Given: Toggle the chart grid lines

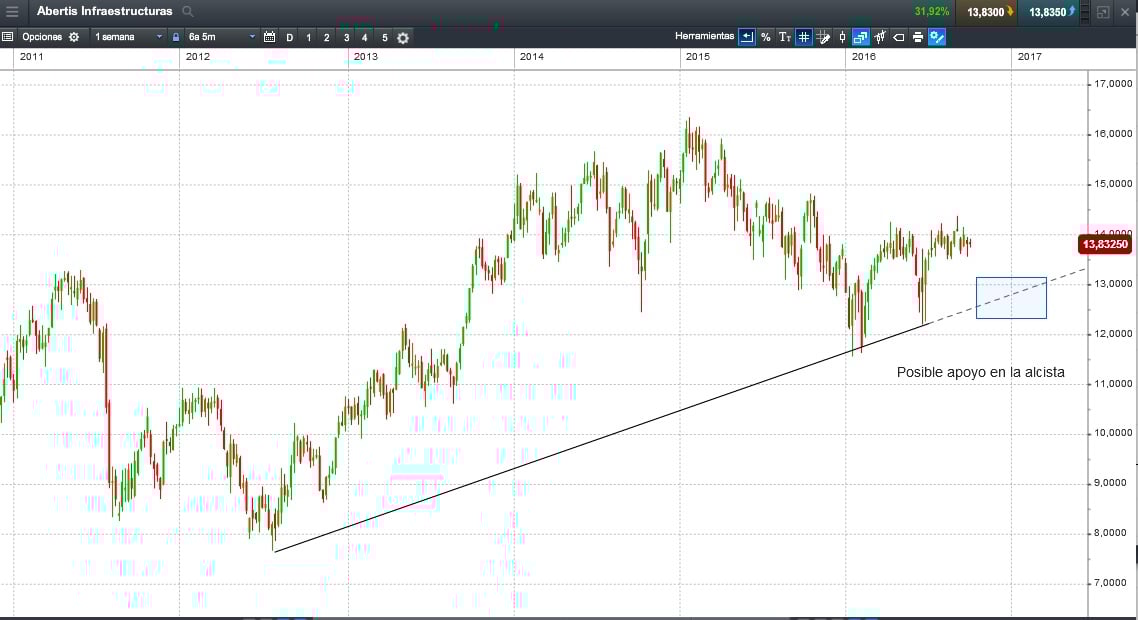Looking at the screenshot, I should click(803, 37).
